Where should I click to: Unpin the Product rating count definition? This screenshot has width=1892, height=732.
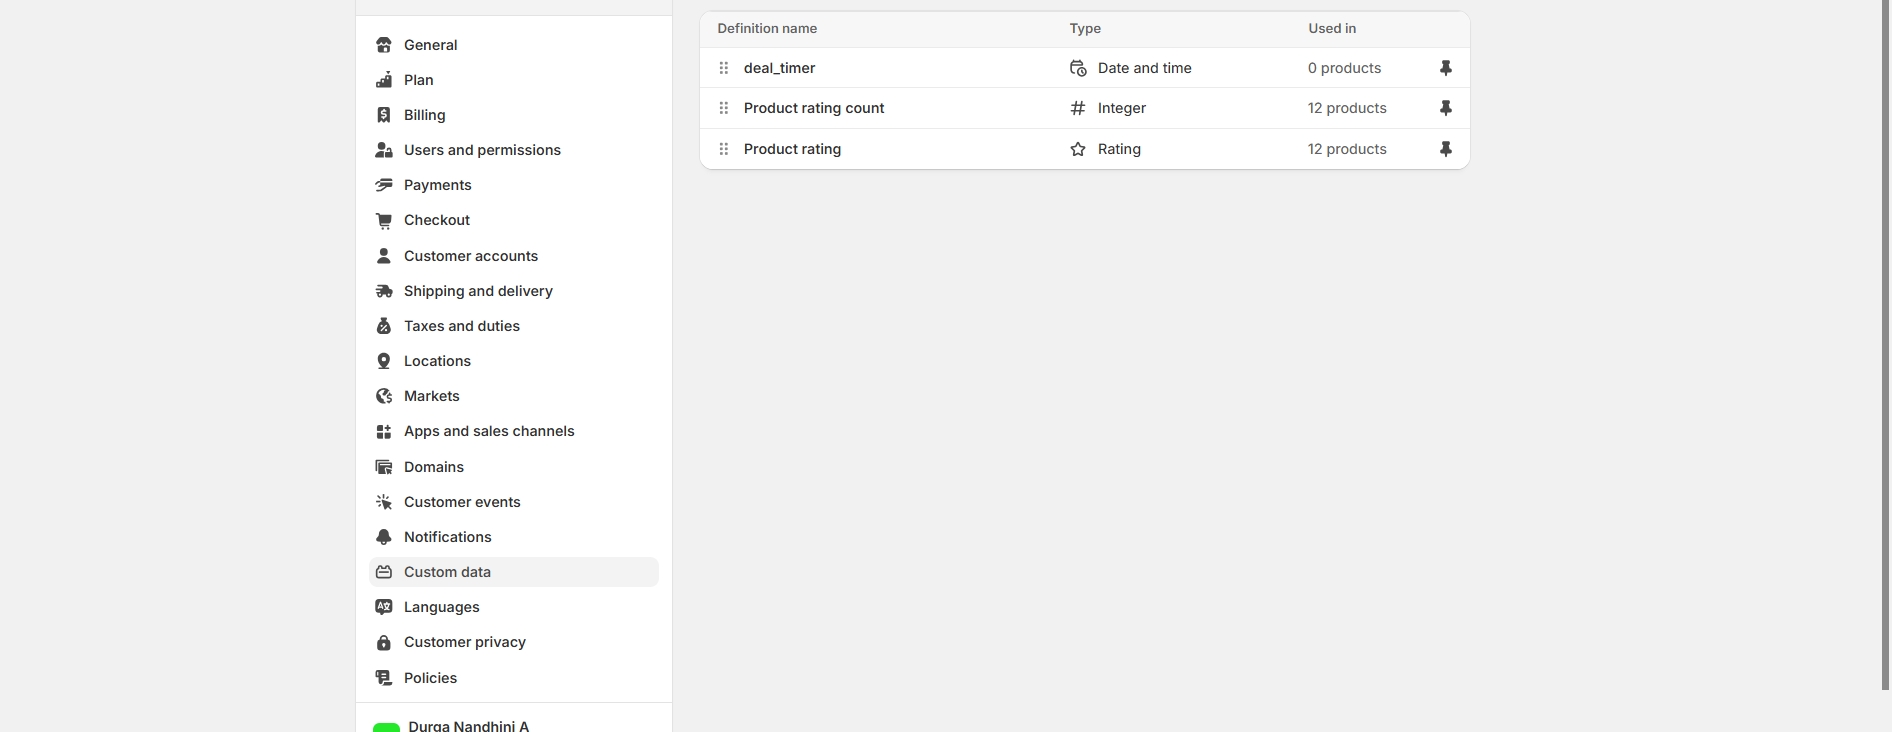tap(1445, 108)
